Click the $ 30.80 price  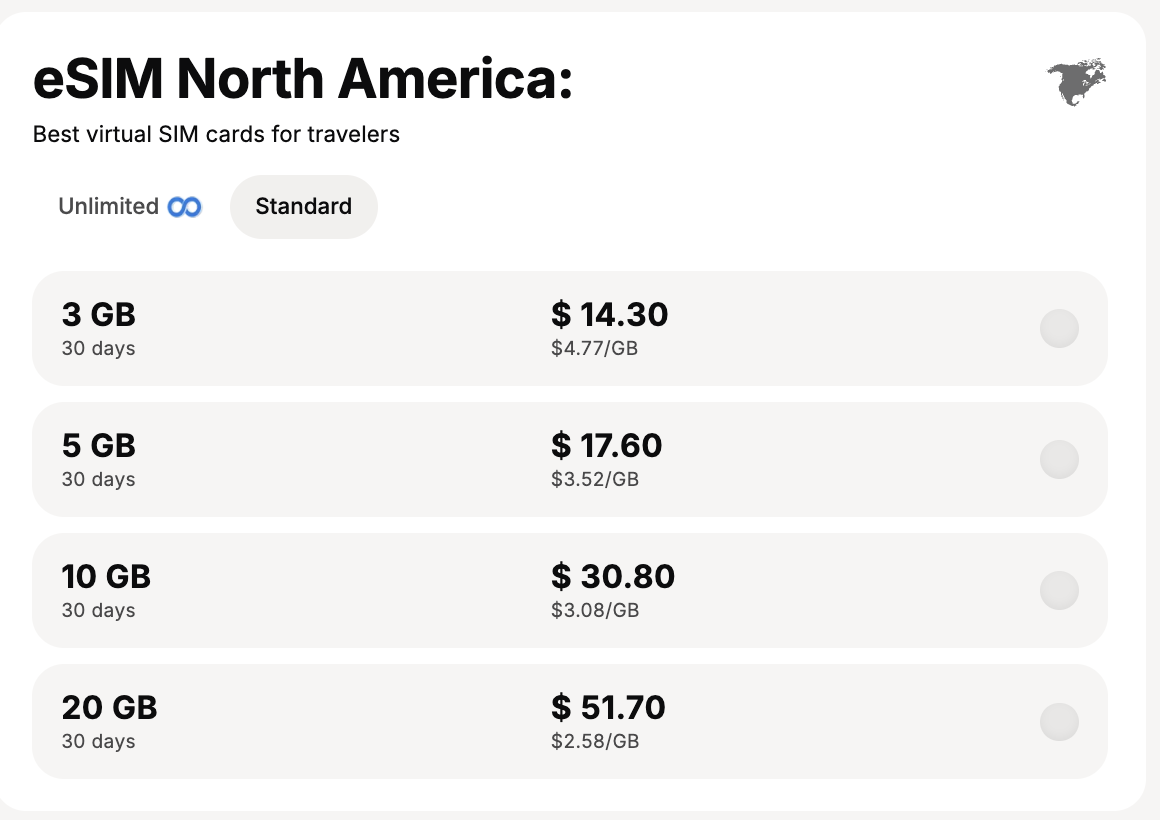pyautogui.click(x=613, y=577)
